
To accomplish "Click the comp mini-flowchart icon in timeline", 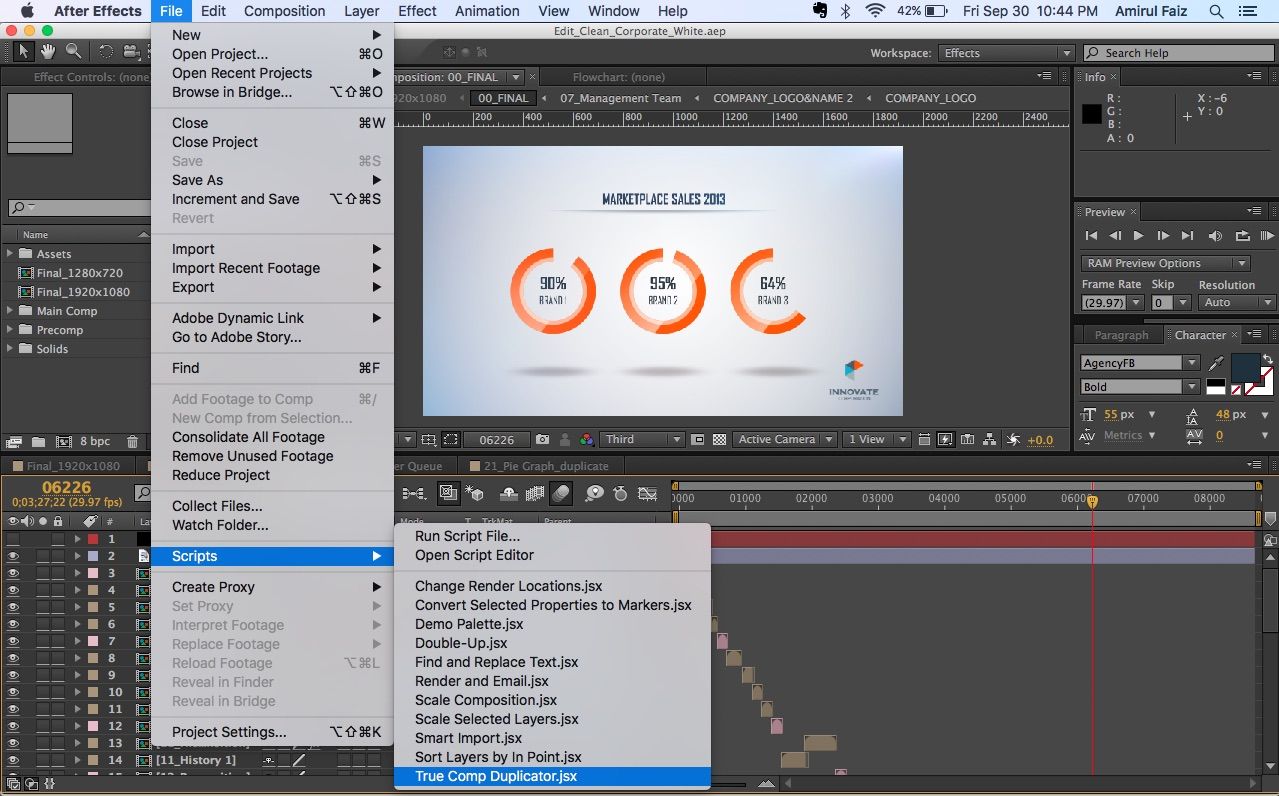I will click(414, 493).
